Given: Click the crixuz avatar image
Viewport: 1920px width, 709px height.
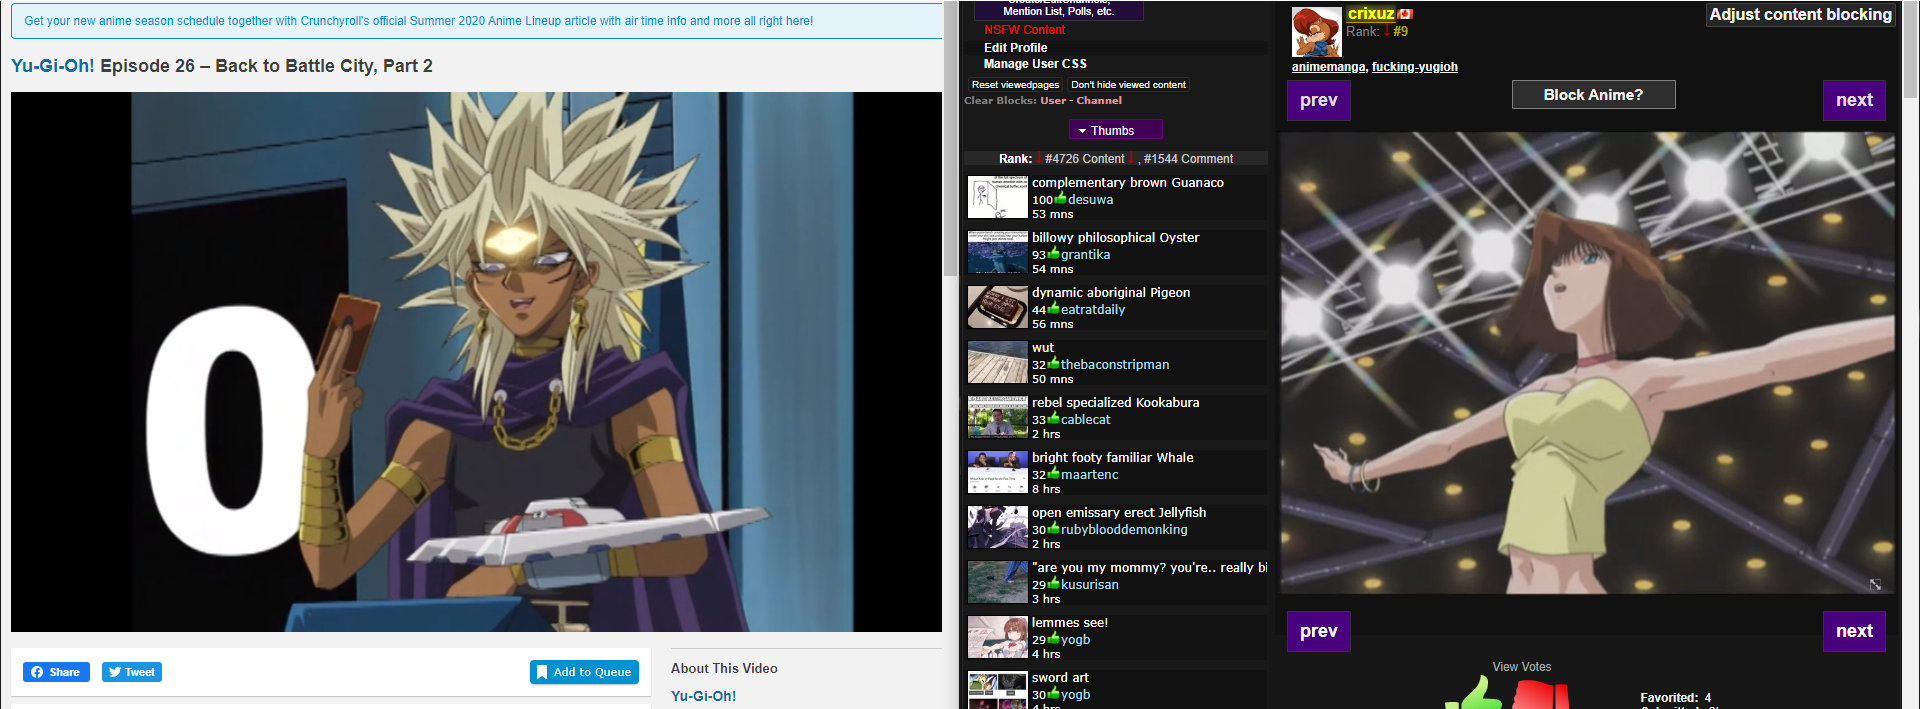Looking at the screenshot, I should pos(1317,31).
